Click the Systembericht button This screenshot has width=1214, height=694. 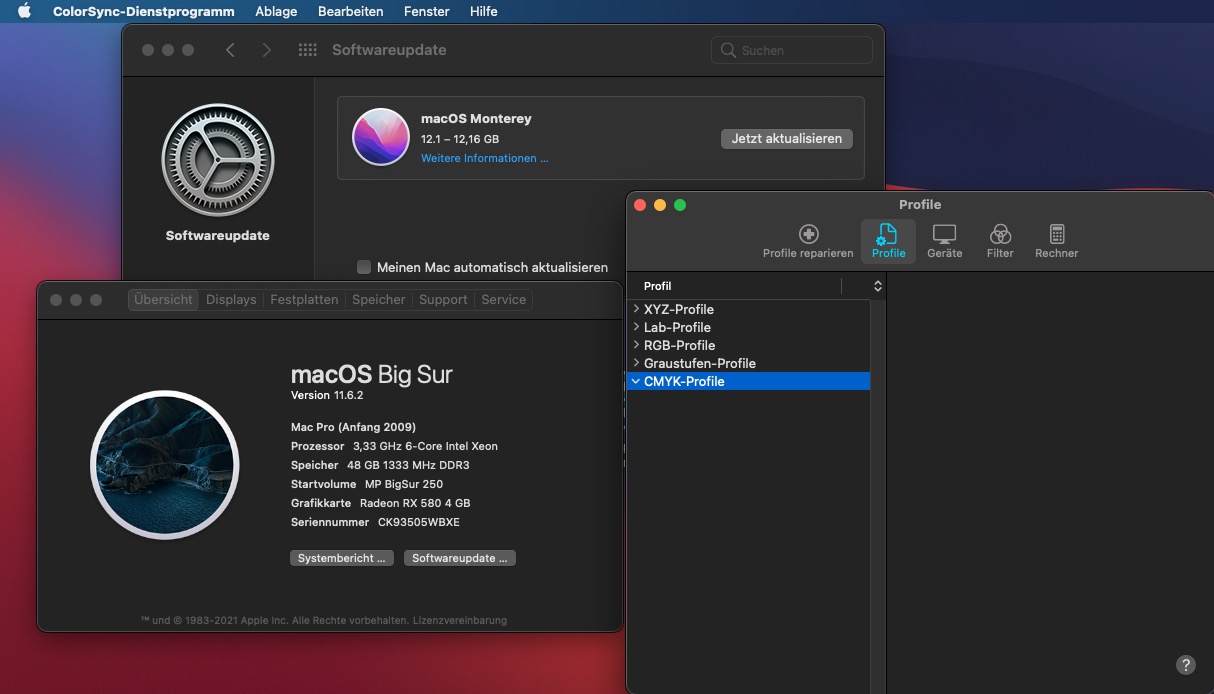[x=342, y=558]
